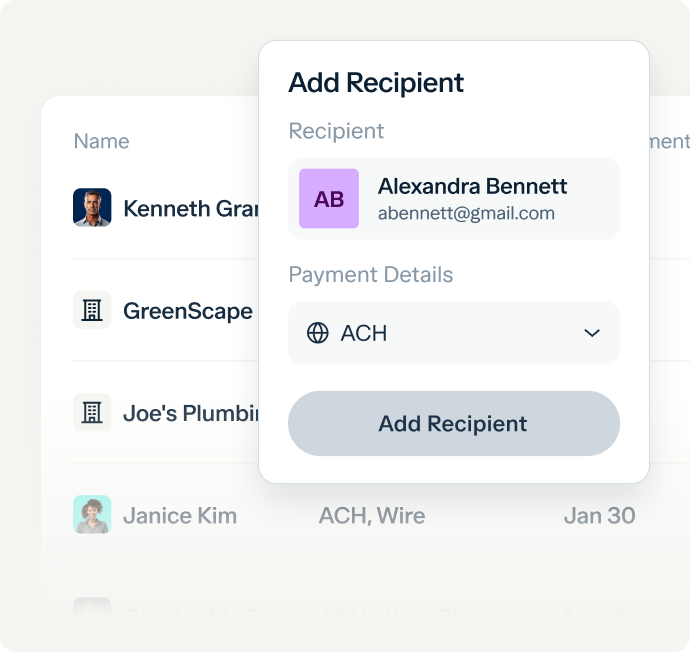
Task: Click the GreenScape building icon
Action: [92, 310]
